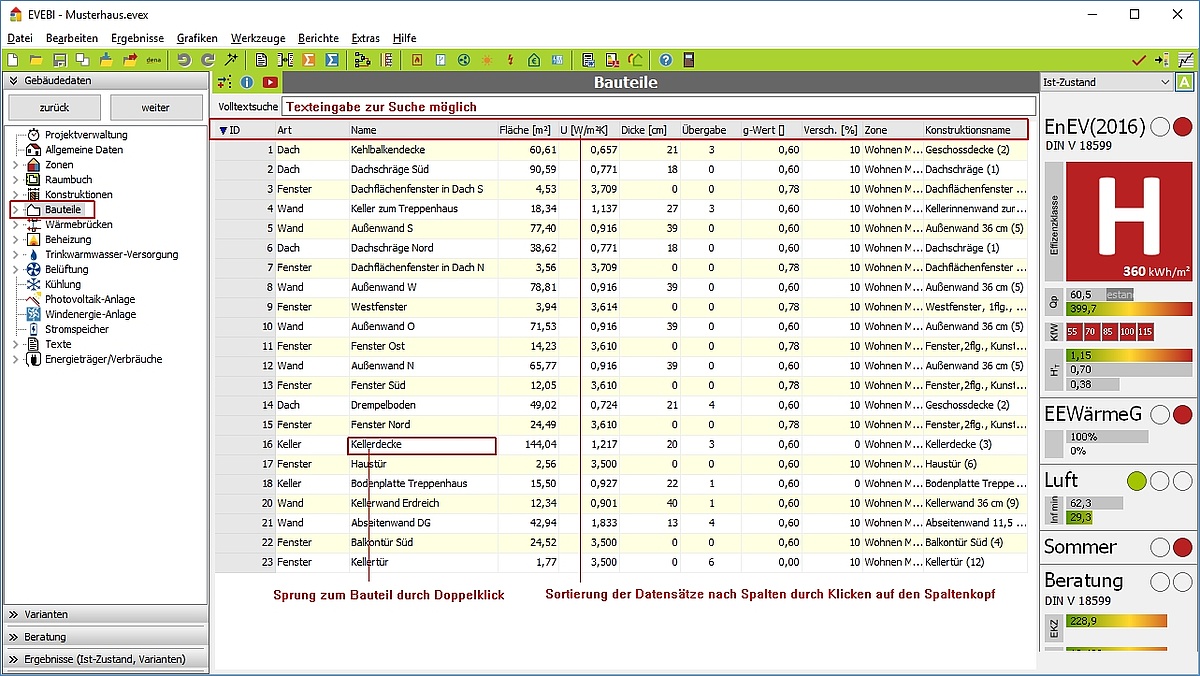
Task: Click the Westfenster name cell
Action: click(x=422, y=307)
